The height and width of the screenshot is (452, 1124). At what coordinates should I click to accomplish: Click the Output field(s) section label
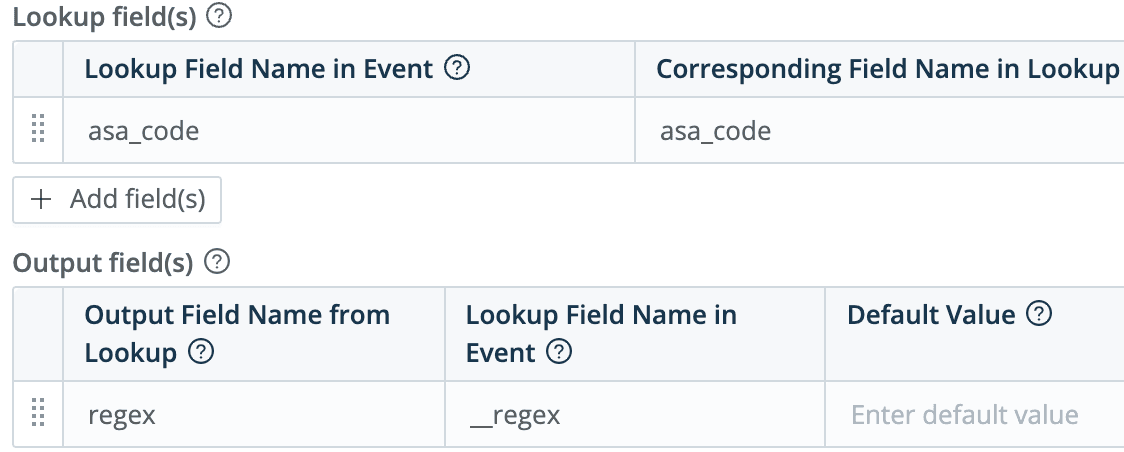click(103, 263)
